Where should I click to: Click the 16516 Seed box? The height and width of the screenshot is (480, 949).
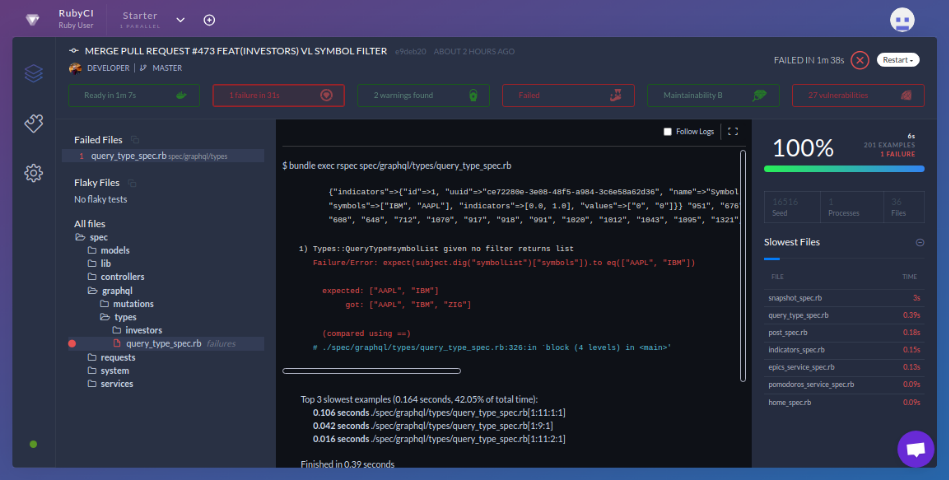[x=792, y=207]
